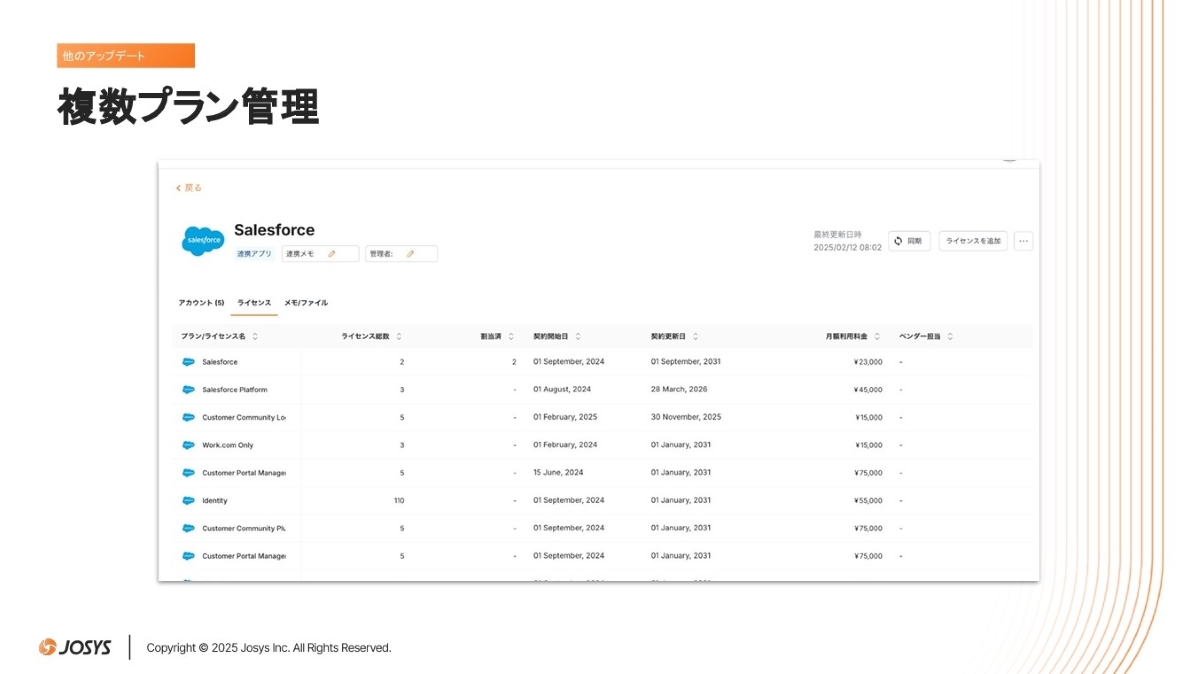Image resolution: width=1200 pixels, height=674 pixels.
Task: Click the pencil icon beside 連携メモ
Action: [332, 254]
